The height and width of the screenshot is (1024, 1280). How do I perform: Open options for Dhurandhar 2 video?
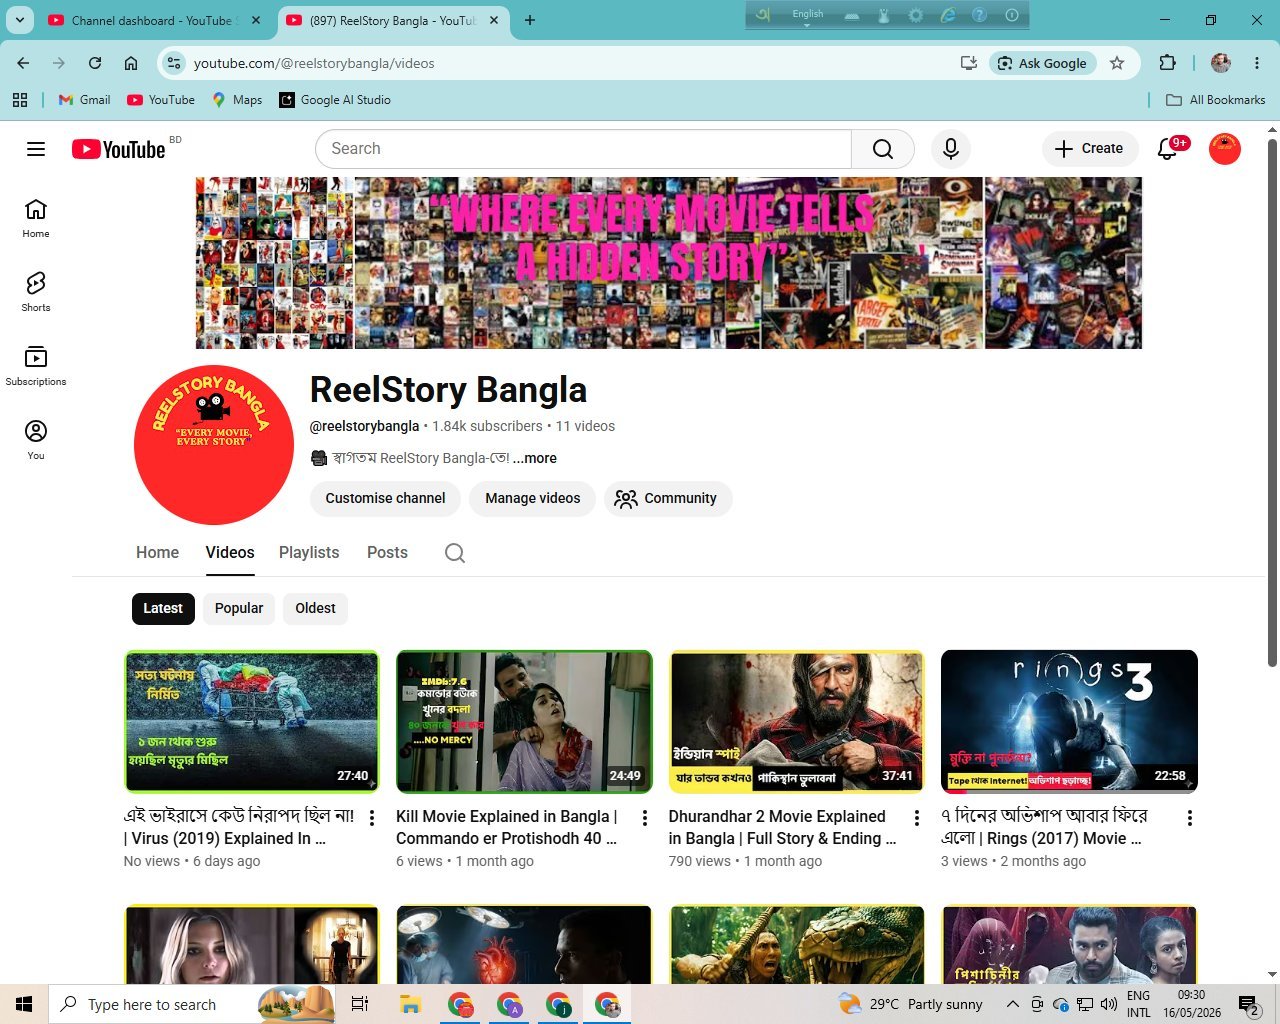(x=917, y=818)
